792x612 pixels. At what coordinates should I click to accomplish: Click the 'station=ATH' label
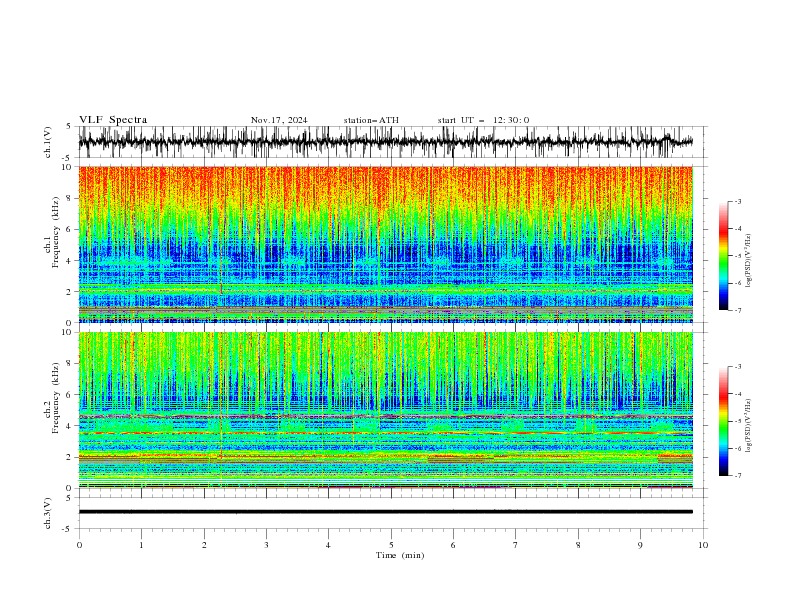click(x=371, y=120)
